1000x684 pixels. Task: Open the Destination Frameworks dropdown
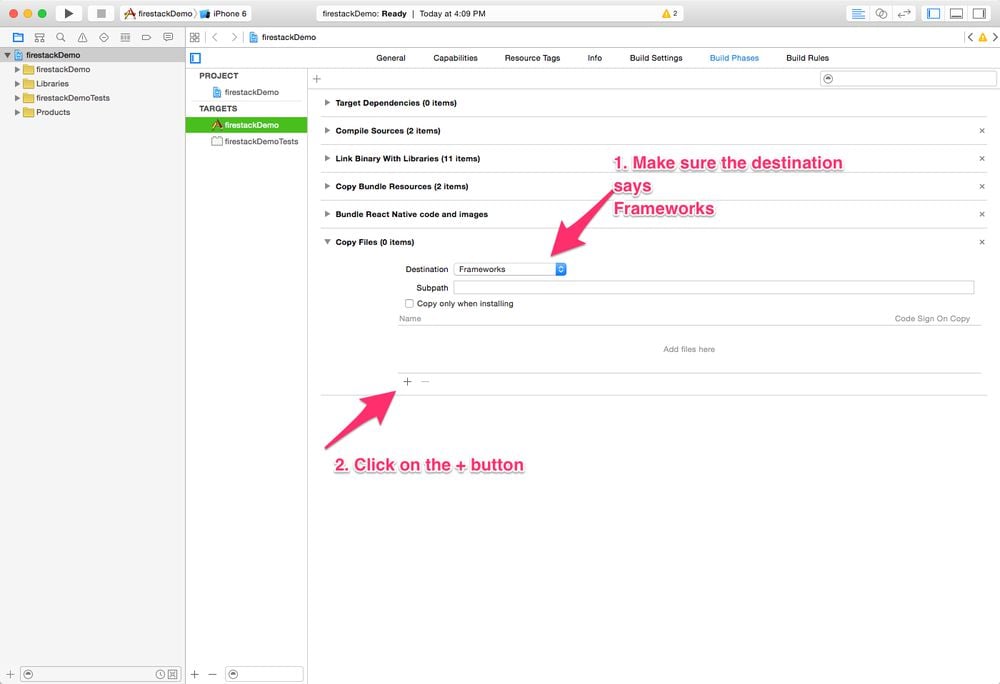coord(510,270)
